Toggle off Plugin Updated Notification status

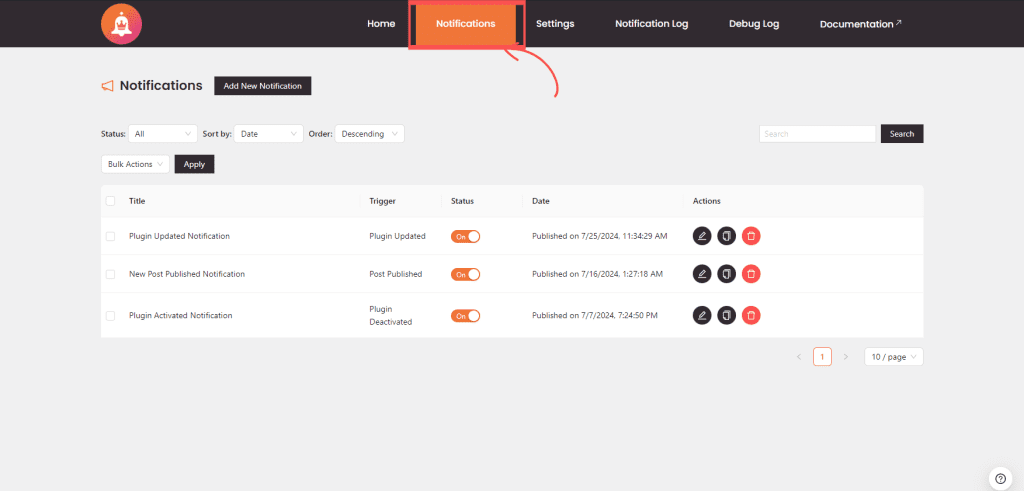click(466, 236)
